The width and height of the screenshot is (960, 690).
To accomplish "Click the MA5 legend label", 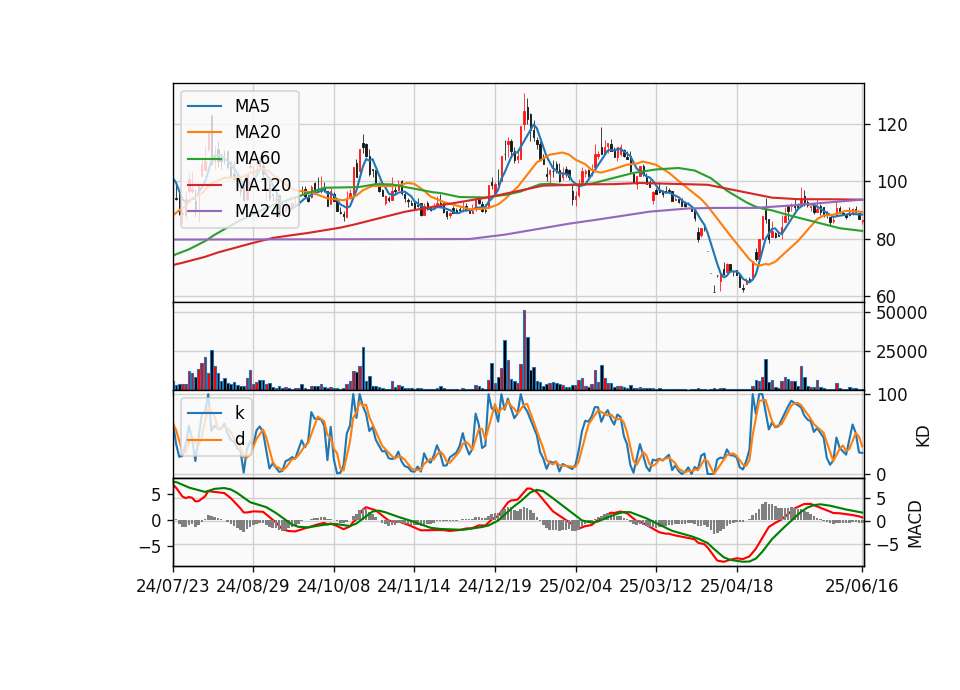I will click(252, 106).
